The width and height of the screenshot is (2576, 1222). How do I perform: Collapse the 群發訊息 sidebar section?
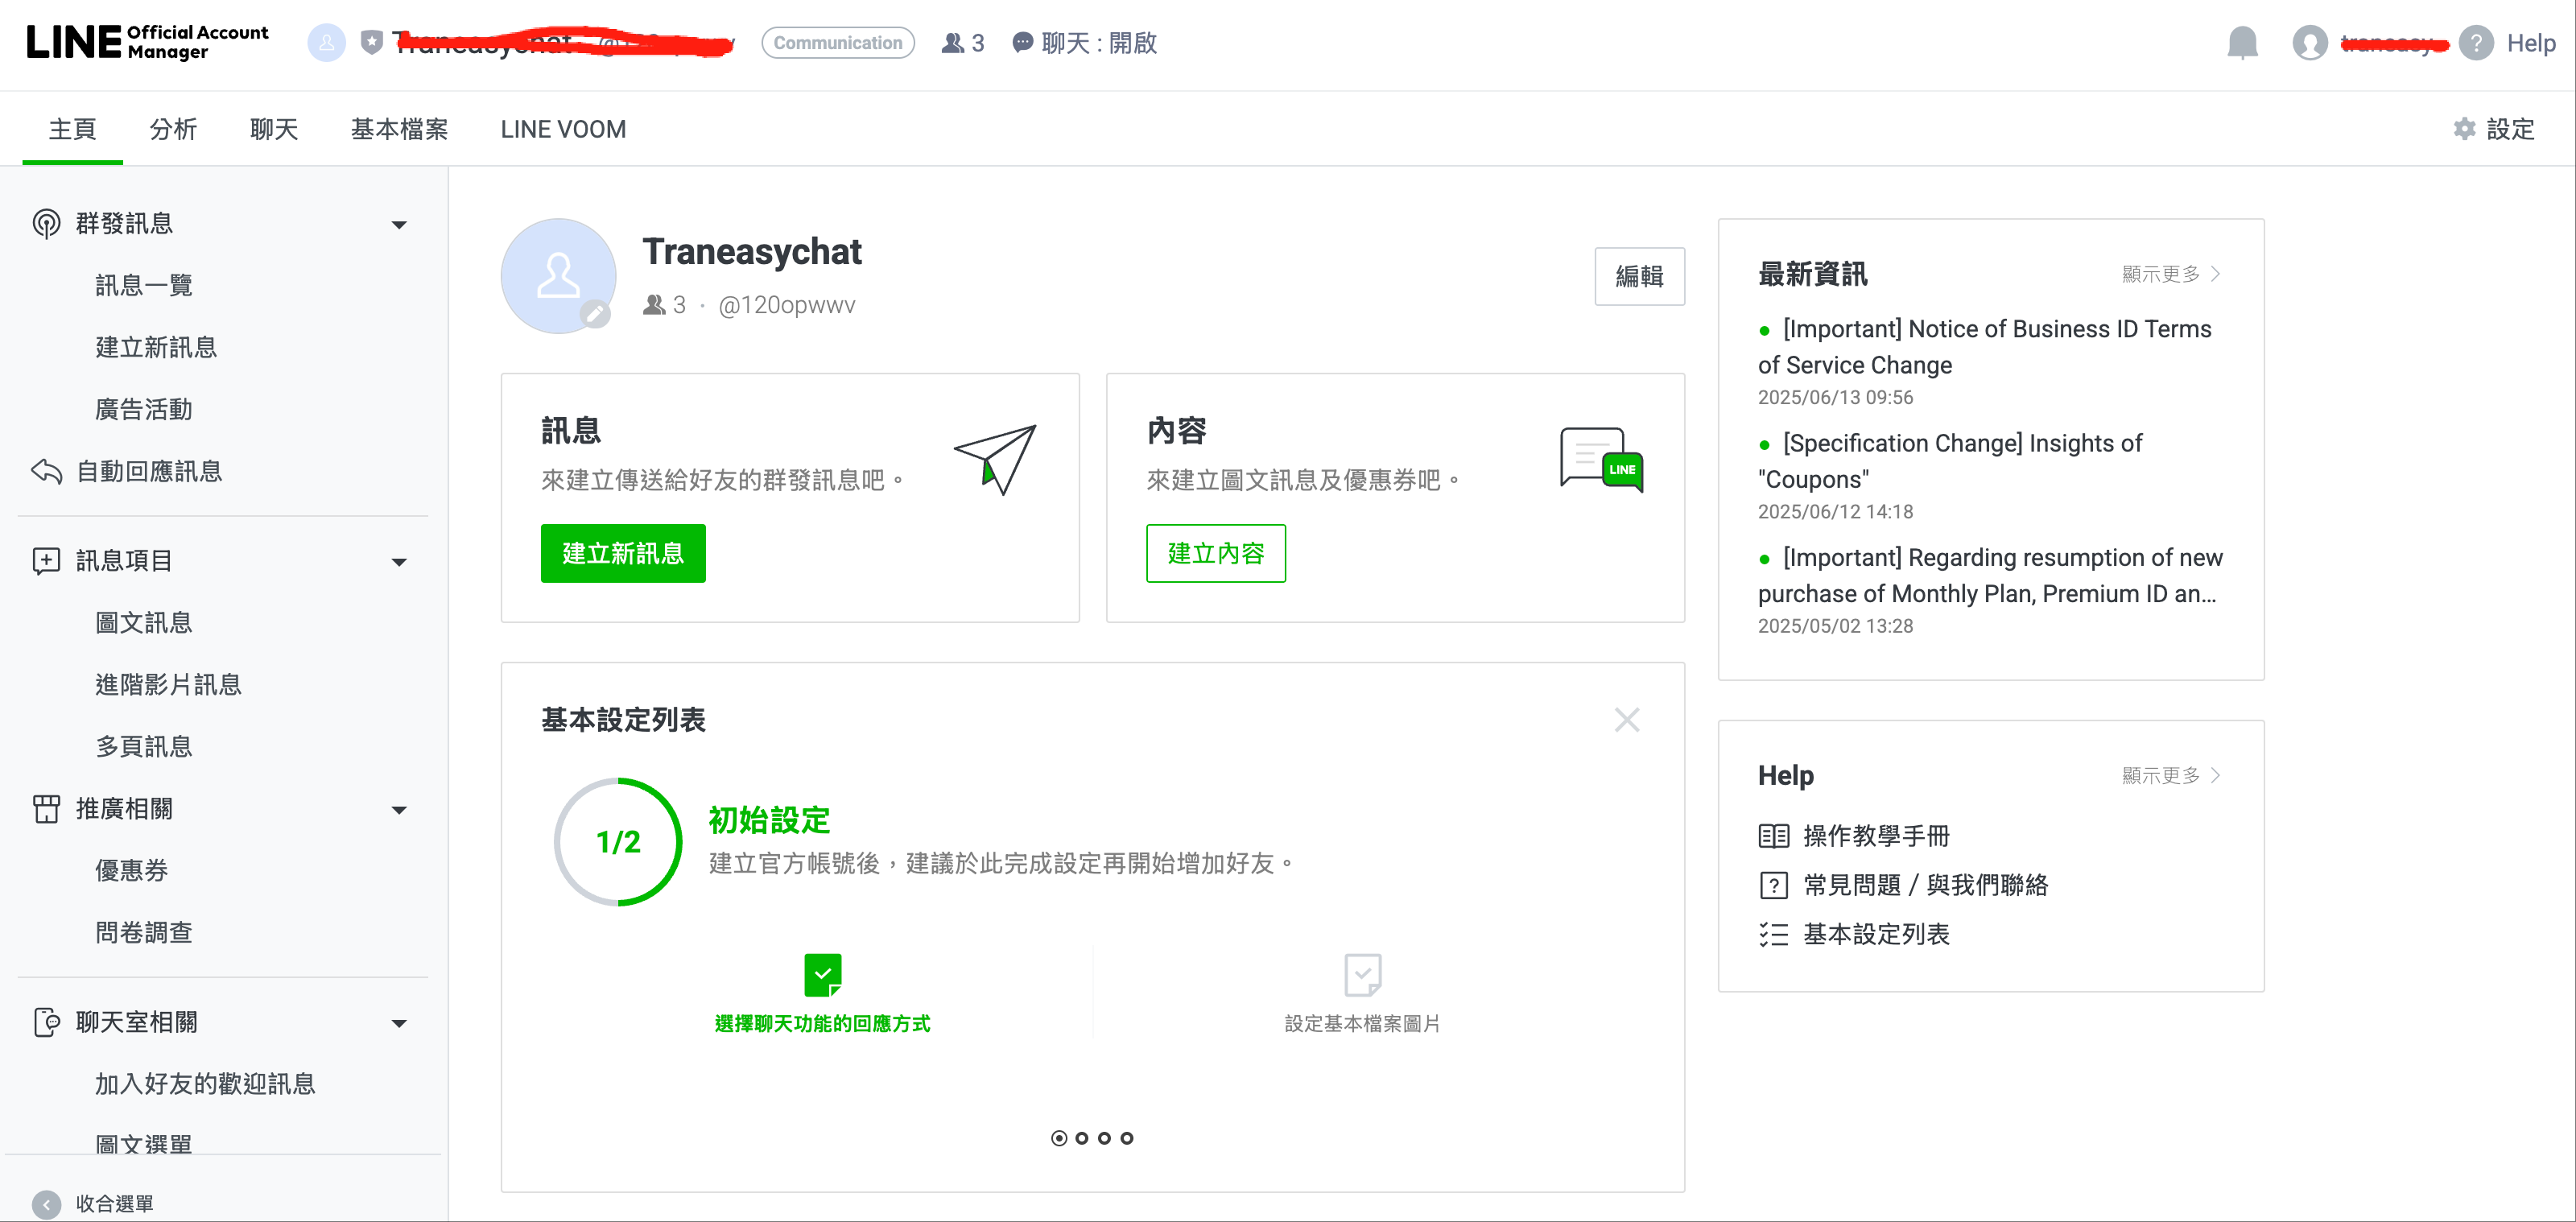(399, 224)
